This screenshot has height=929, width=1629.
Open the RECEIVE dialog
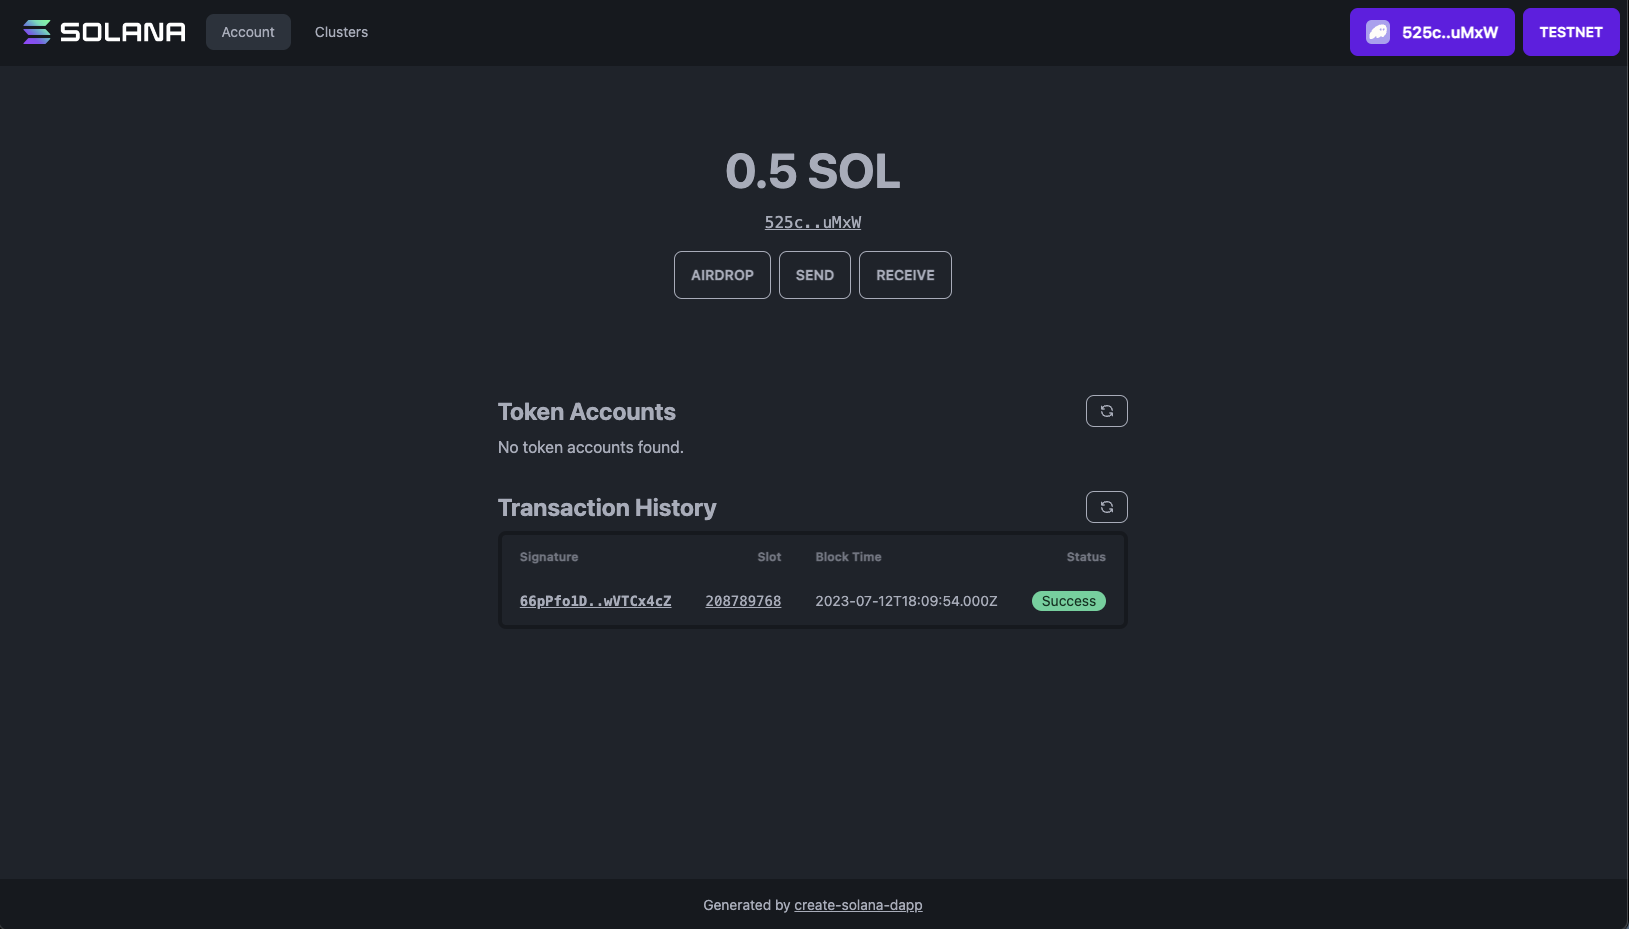[x=905, y=274]
